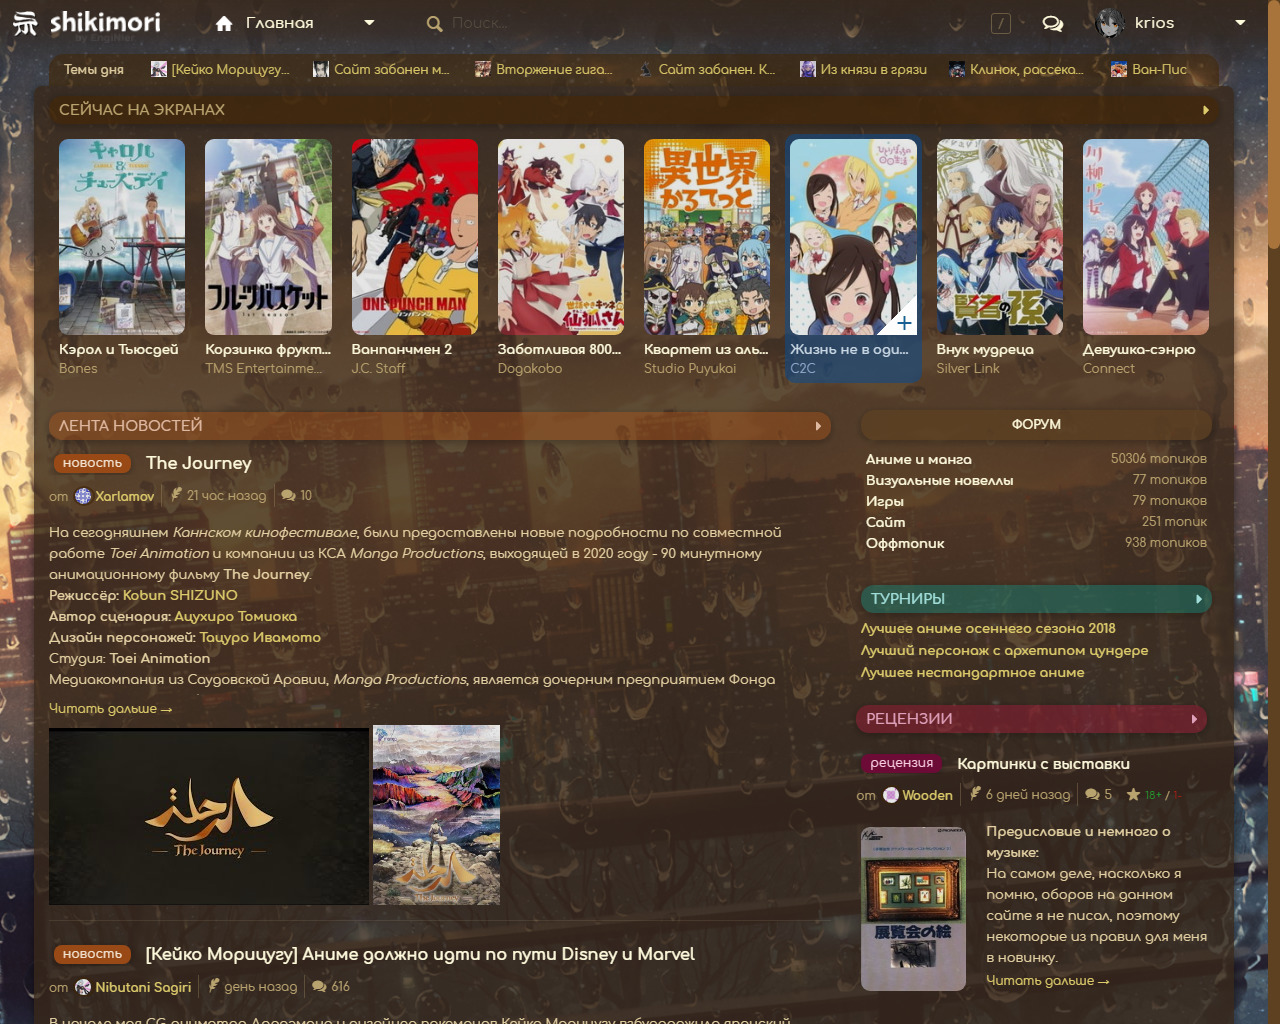Open the [Кейко Морицугу] Disney and Marvel news title
Image resolution: width=1280 pixels, height=1024 pixels.
point(420,954)
